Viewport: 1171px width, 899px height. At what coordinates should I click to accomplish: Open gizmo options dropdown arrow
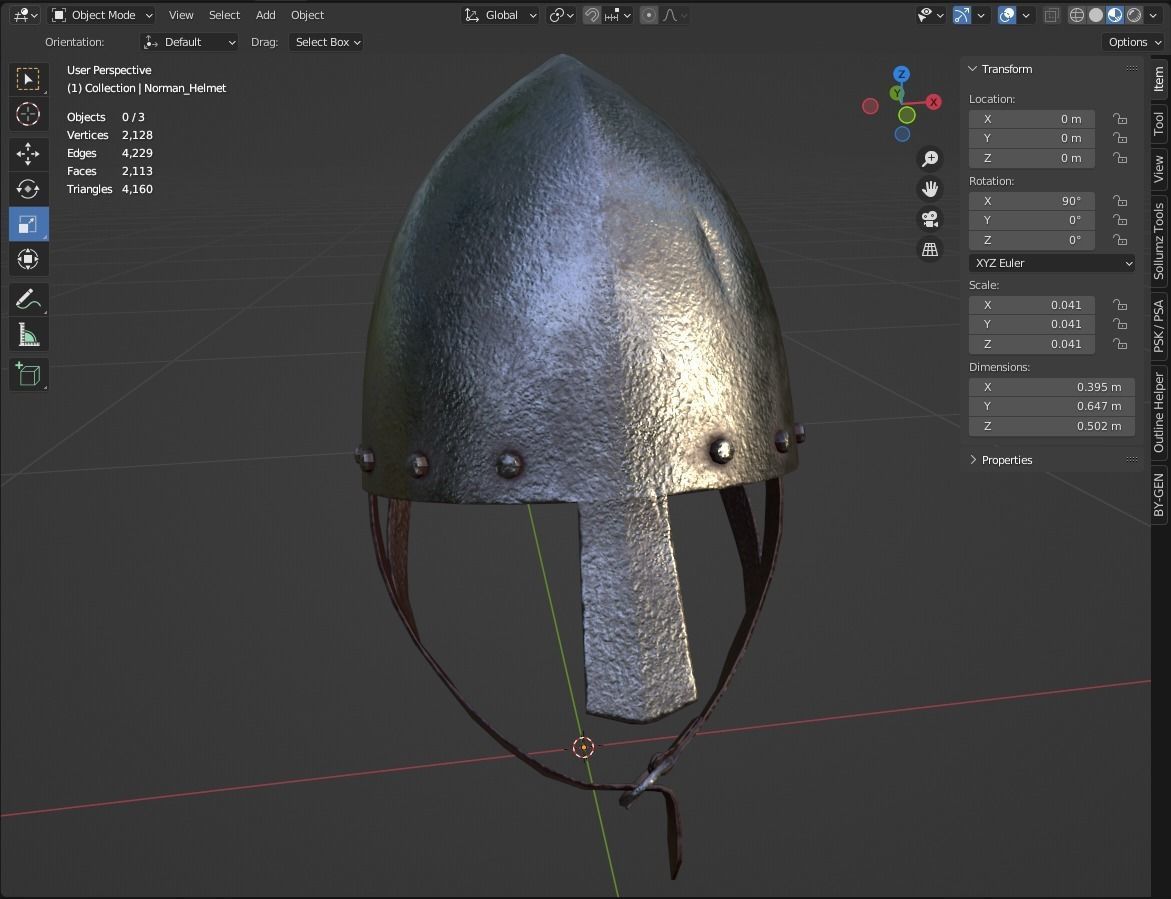tap(981, 15)
